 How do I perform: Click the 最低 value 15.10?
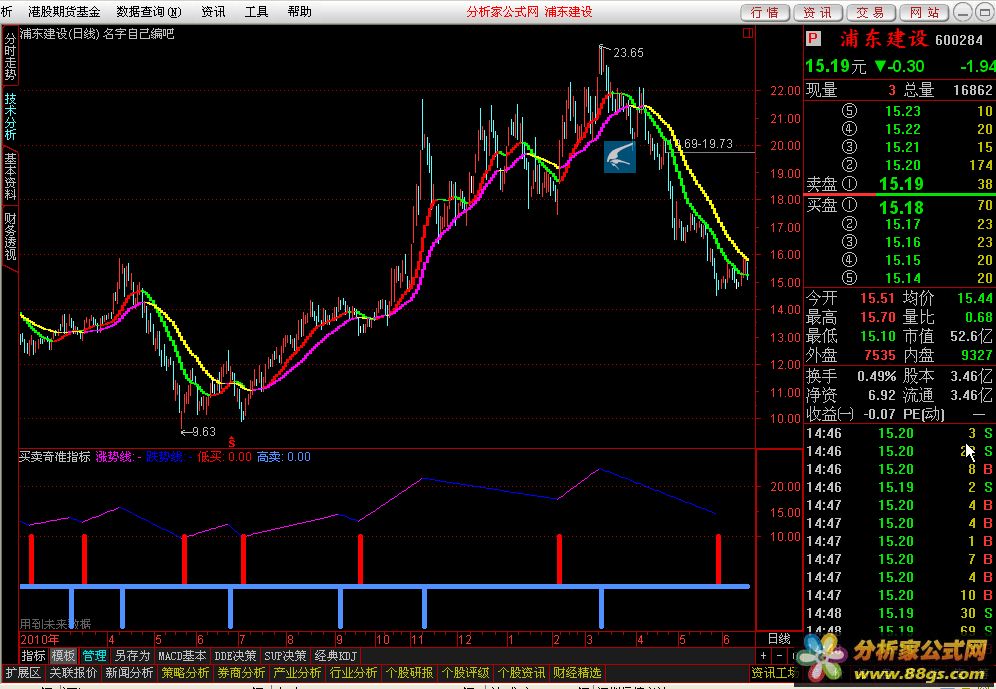[878, 336]
